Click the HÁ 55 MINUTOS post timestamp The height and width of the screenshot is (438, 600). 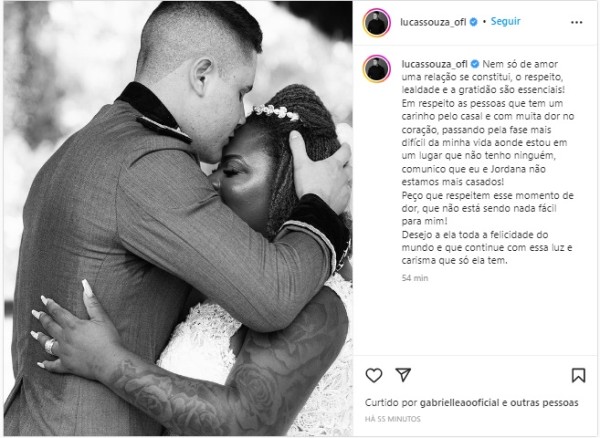[393, 419]
